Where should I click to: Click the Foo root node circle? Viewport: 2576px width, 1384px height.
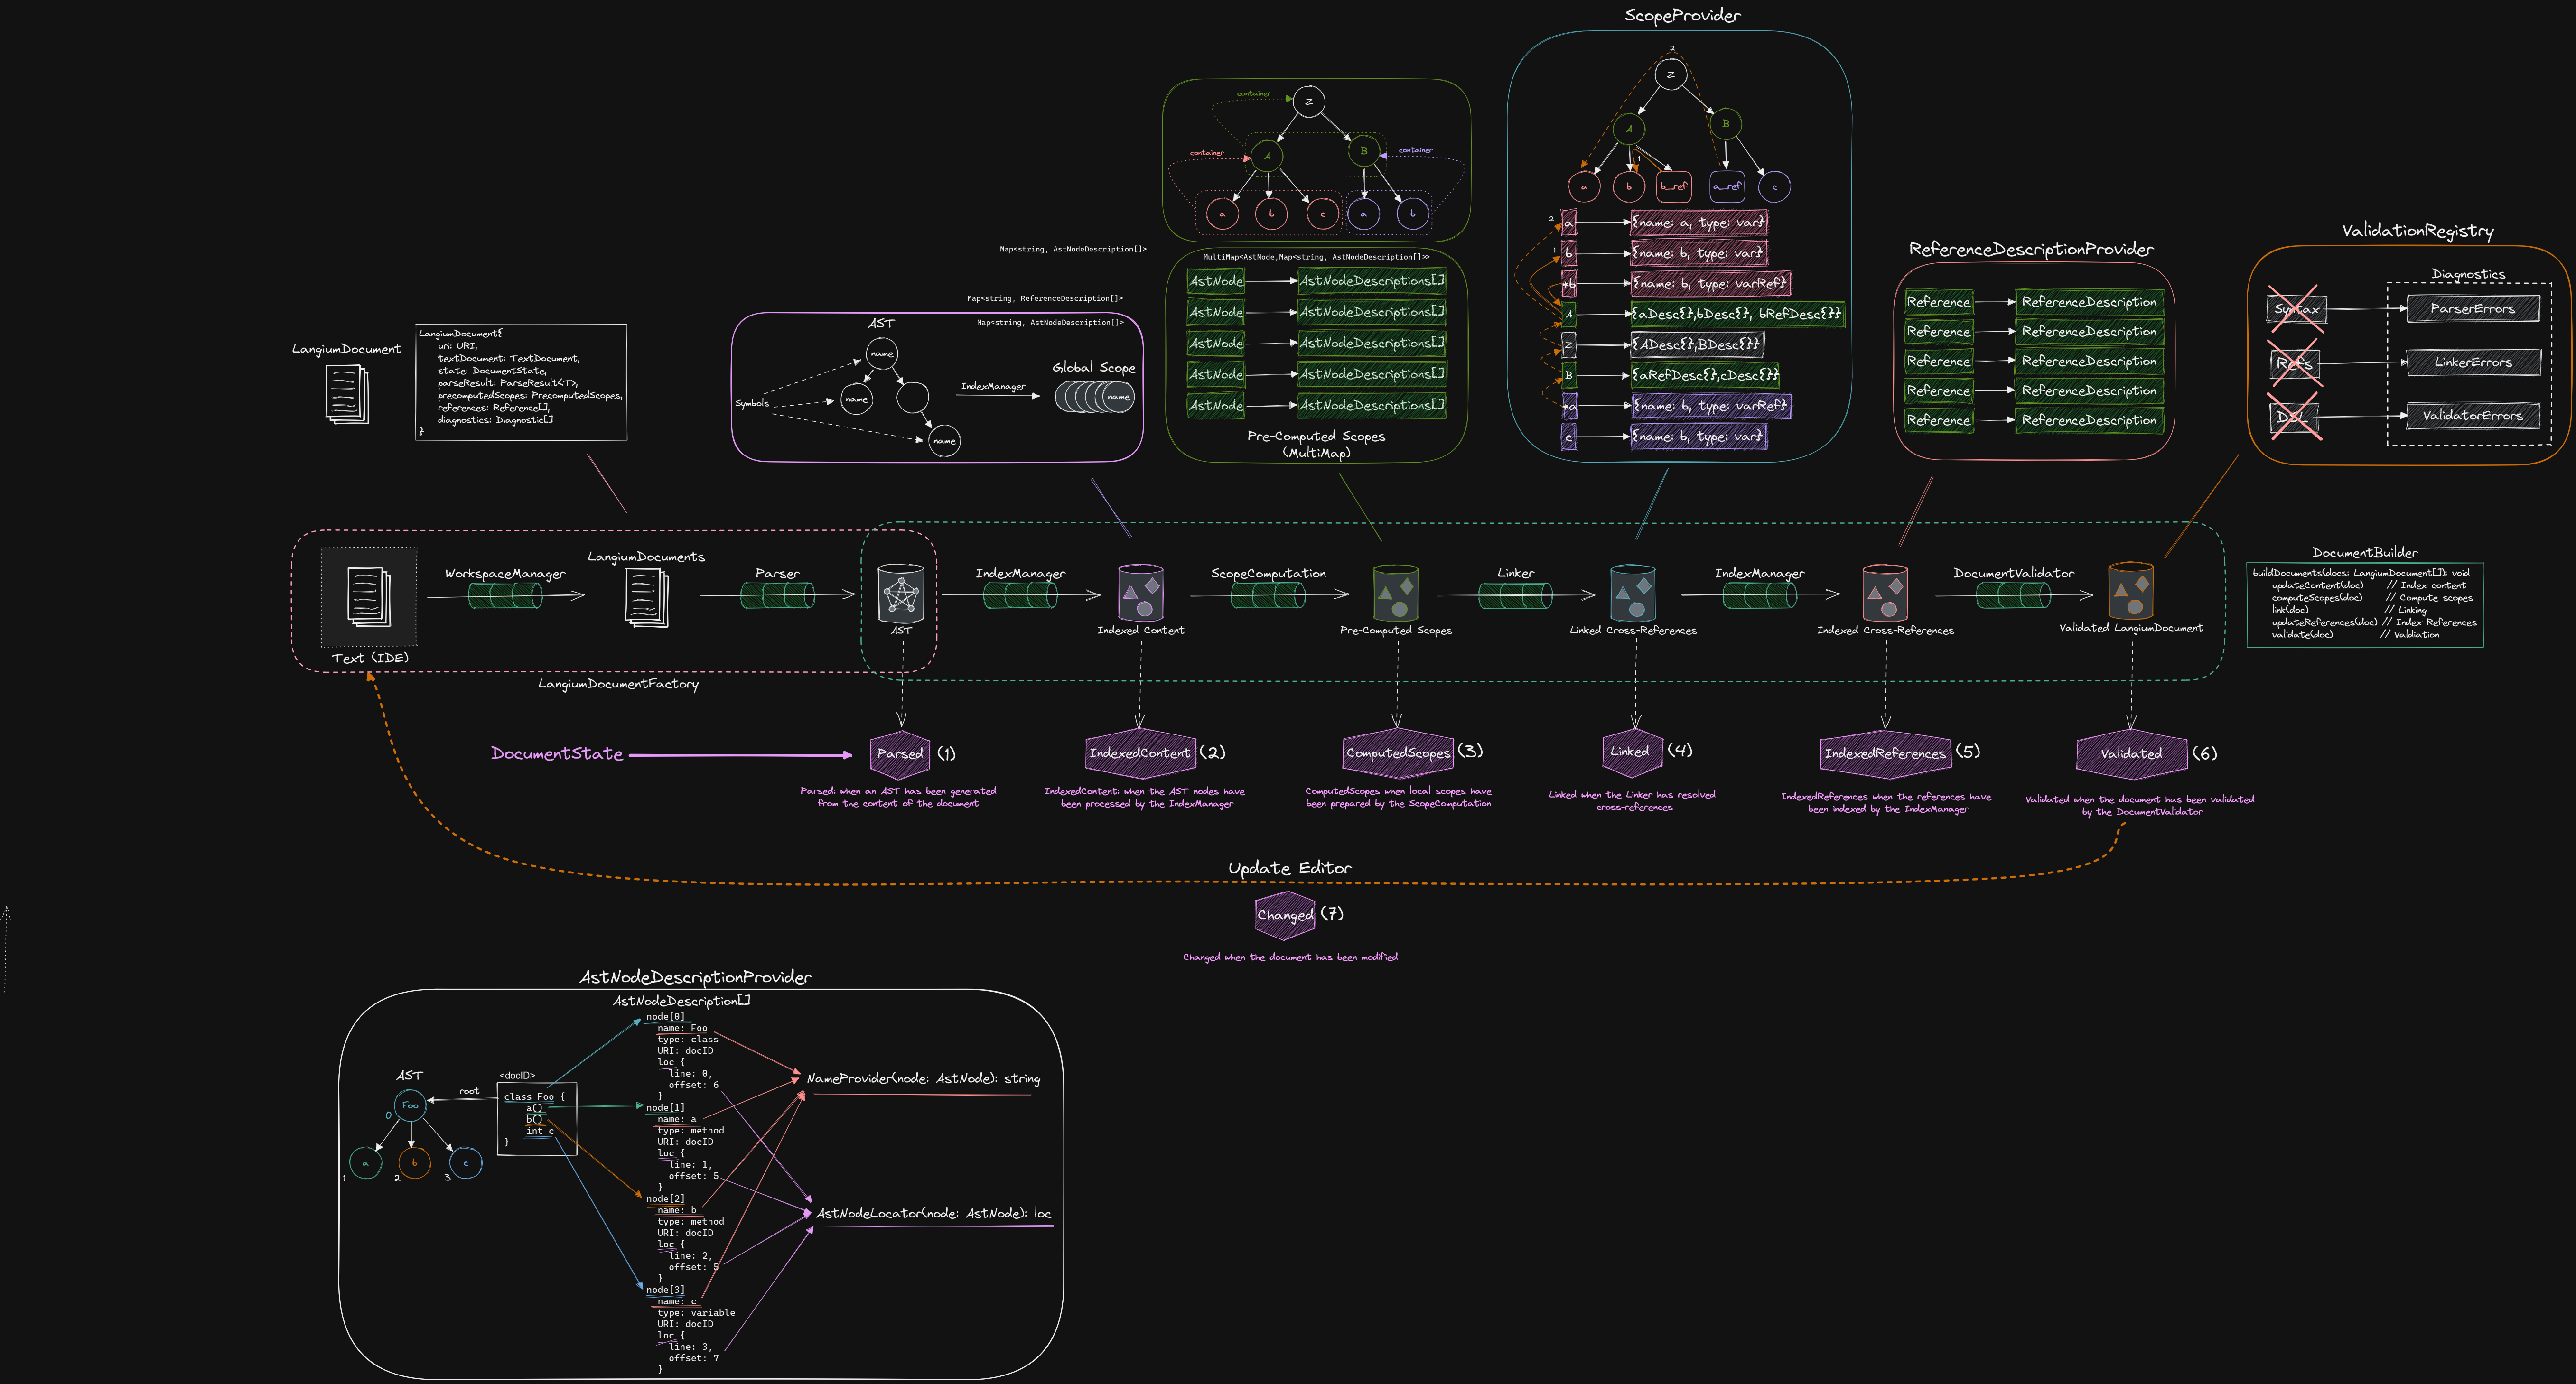point(410,1105)
